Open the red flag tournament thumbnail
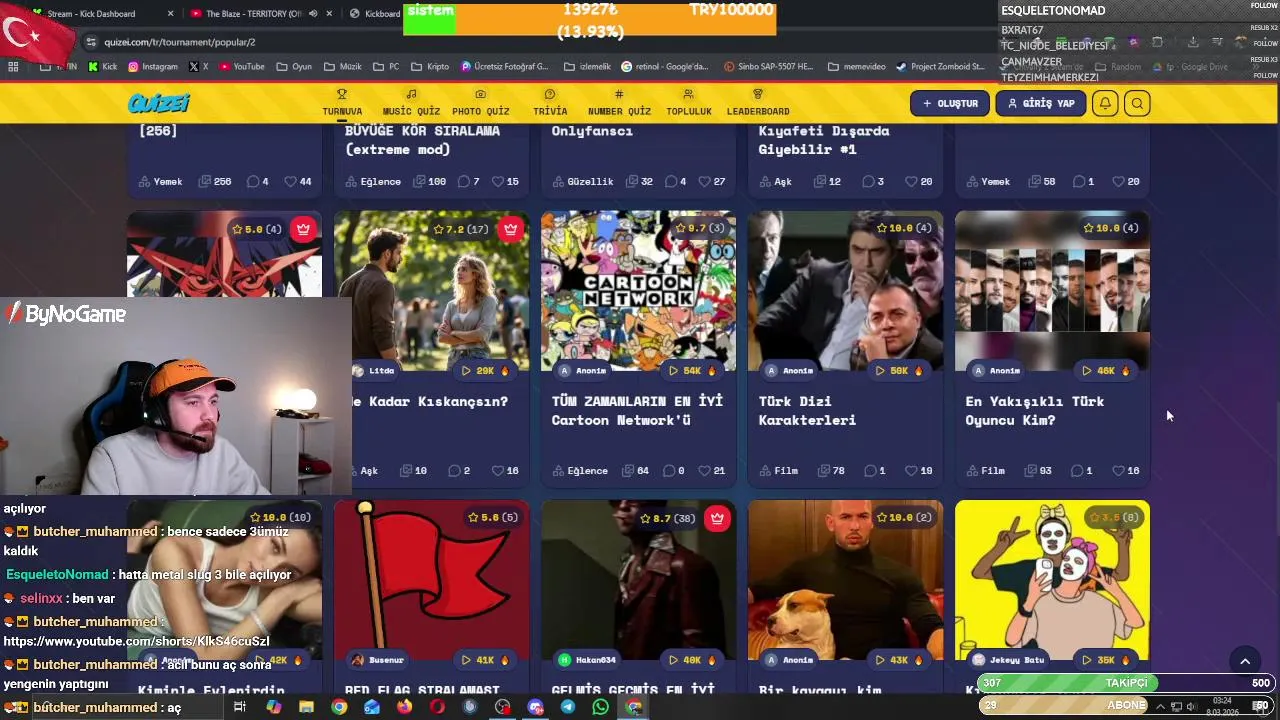 pos(431,580)
